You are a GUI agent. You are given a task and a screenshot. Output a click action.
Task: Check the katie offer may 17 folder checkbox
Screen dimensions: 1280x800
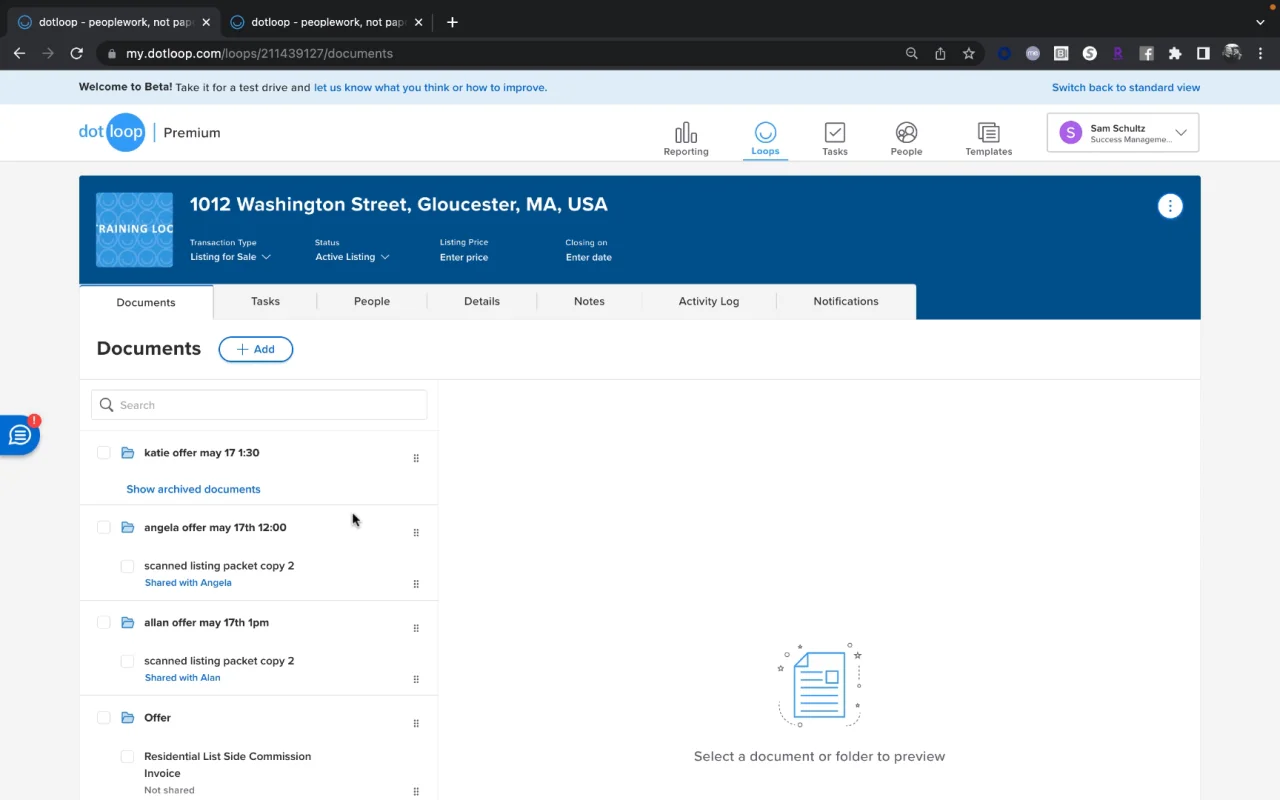(104, 453)
